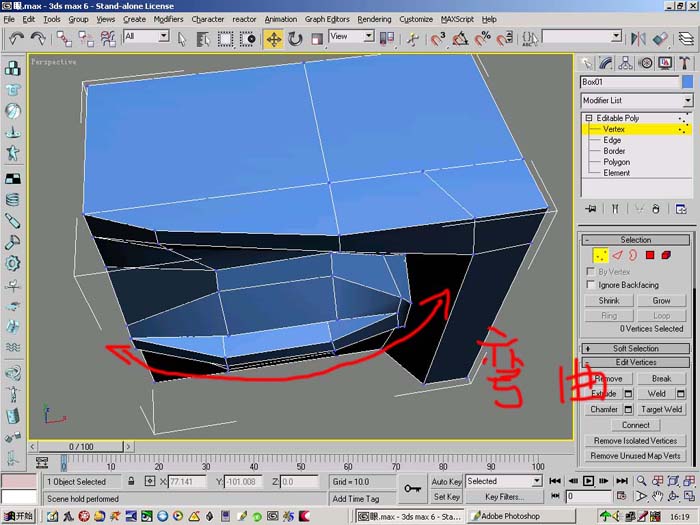Click the Grow button
This screenshot has width=700, height=525.
(x=661, y=300)
